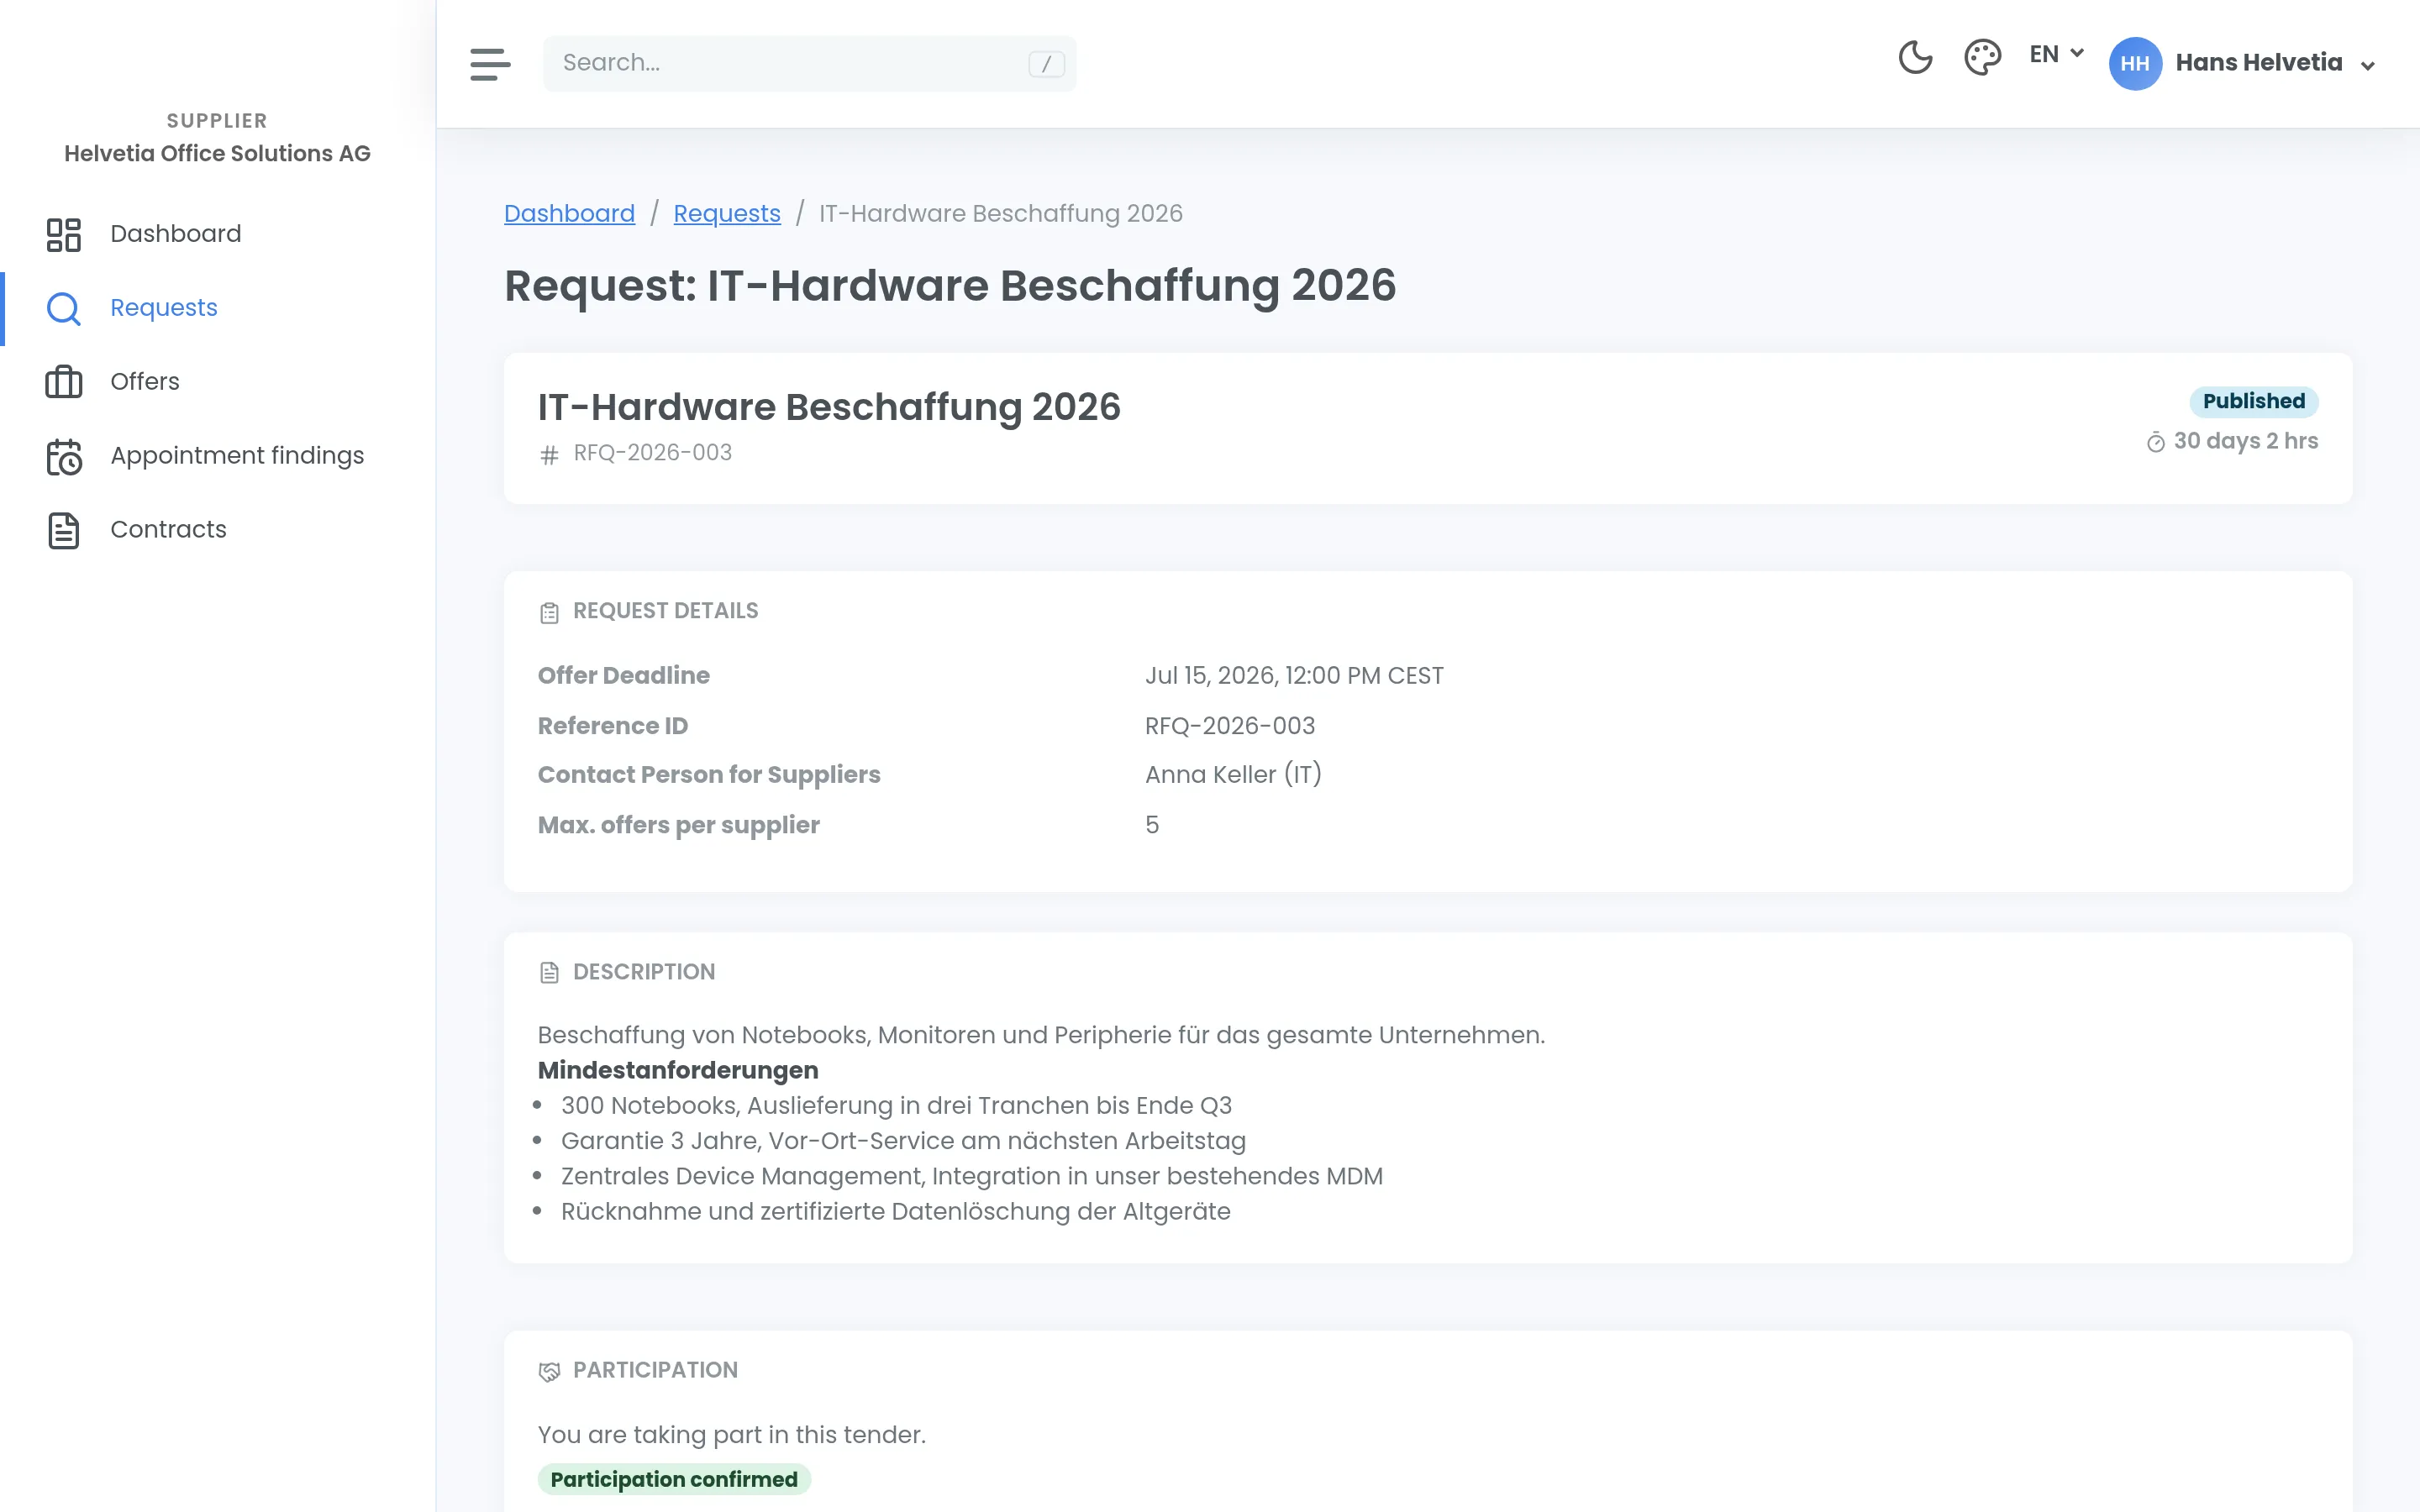Click the slash shortcut key badge
The height and width of the screenshot is (1512, 2420).
point(1046,64)
